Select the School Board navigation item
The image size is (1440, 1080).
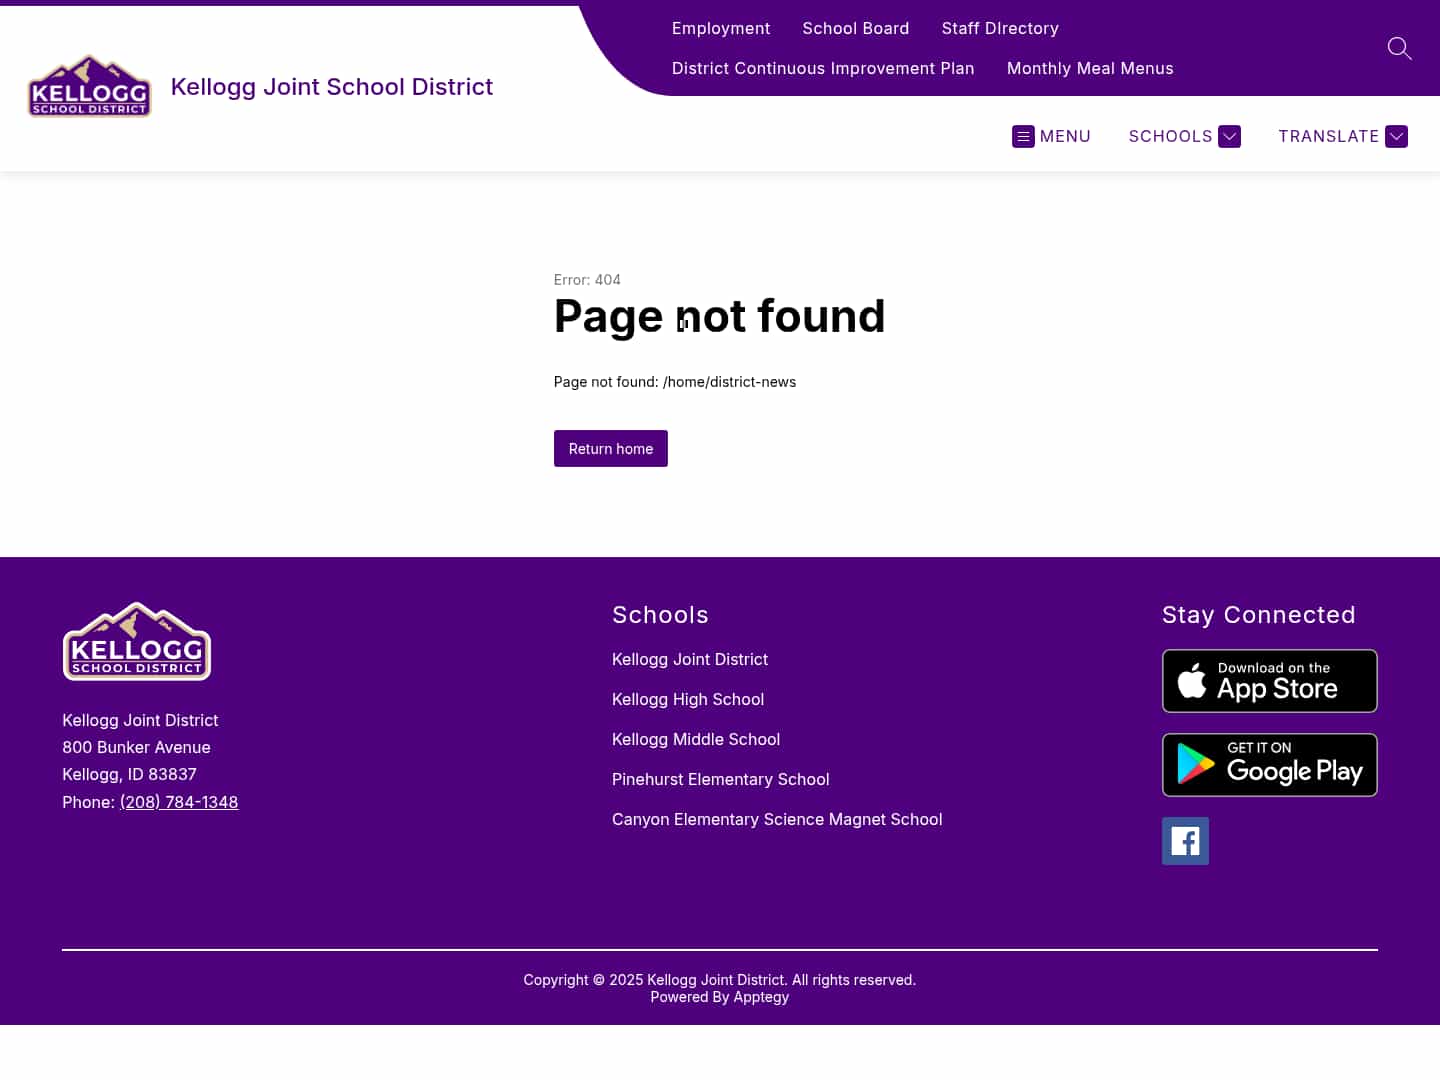tap(856, 28)
